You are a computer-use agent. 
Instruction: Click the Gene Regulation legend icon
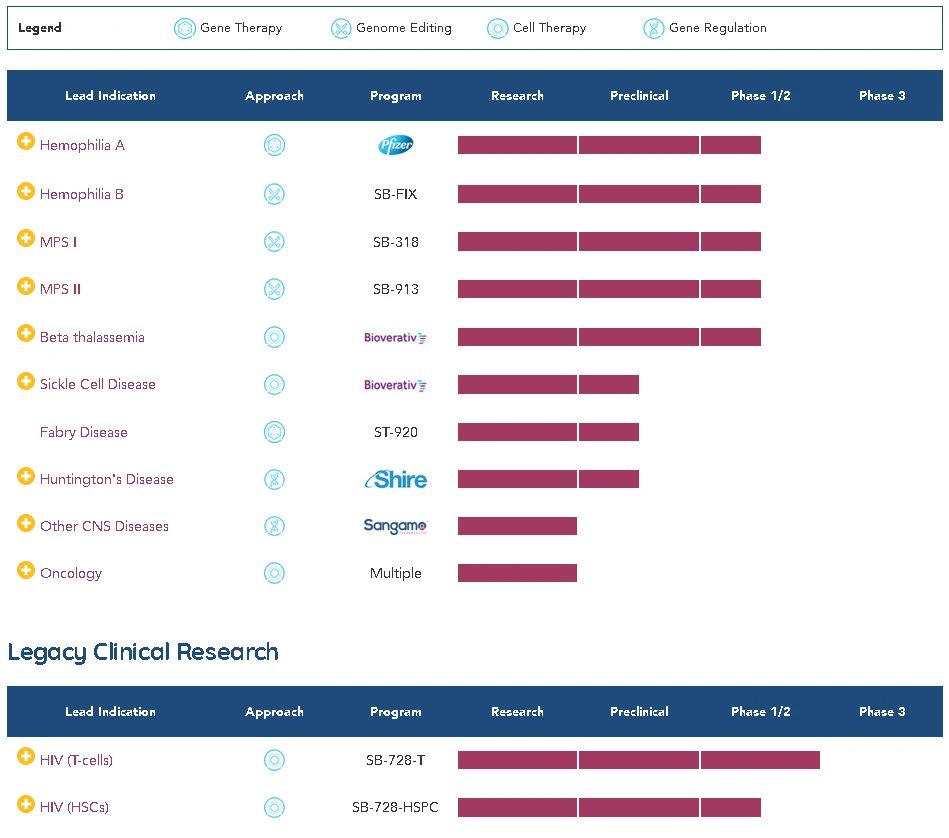[653, 29]
